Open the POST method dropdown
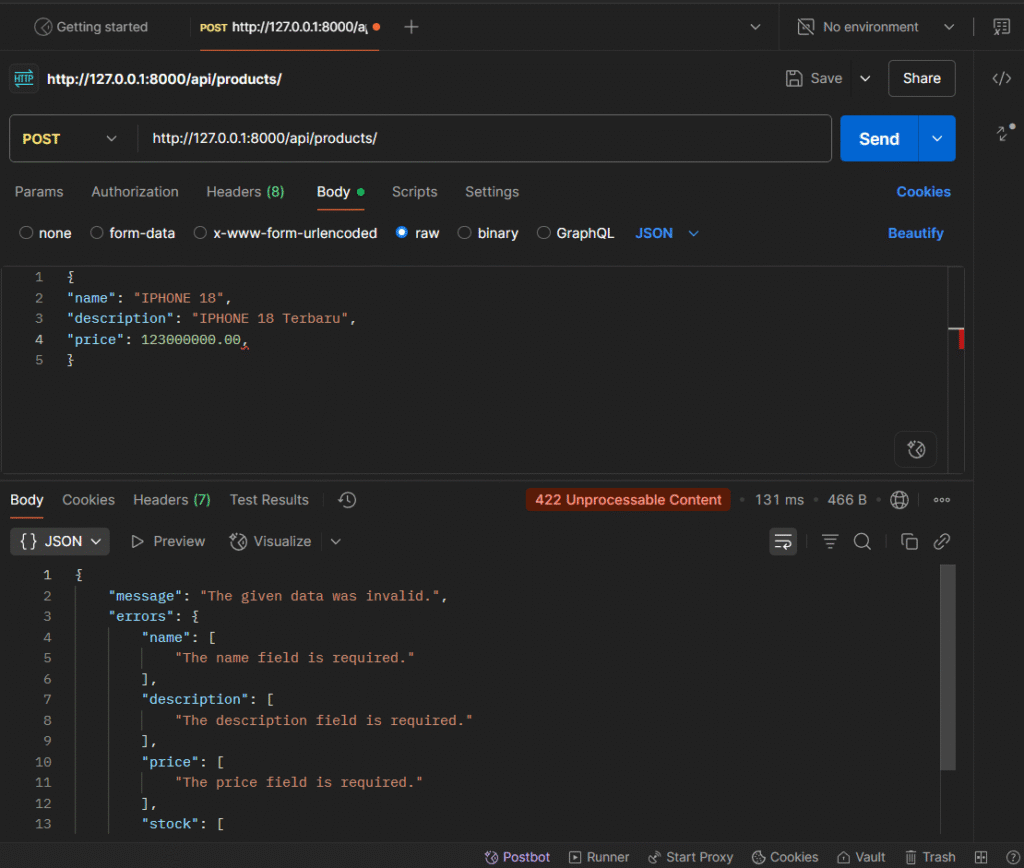Viewport: 1024px width, 868px height. [71, 139]
